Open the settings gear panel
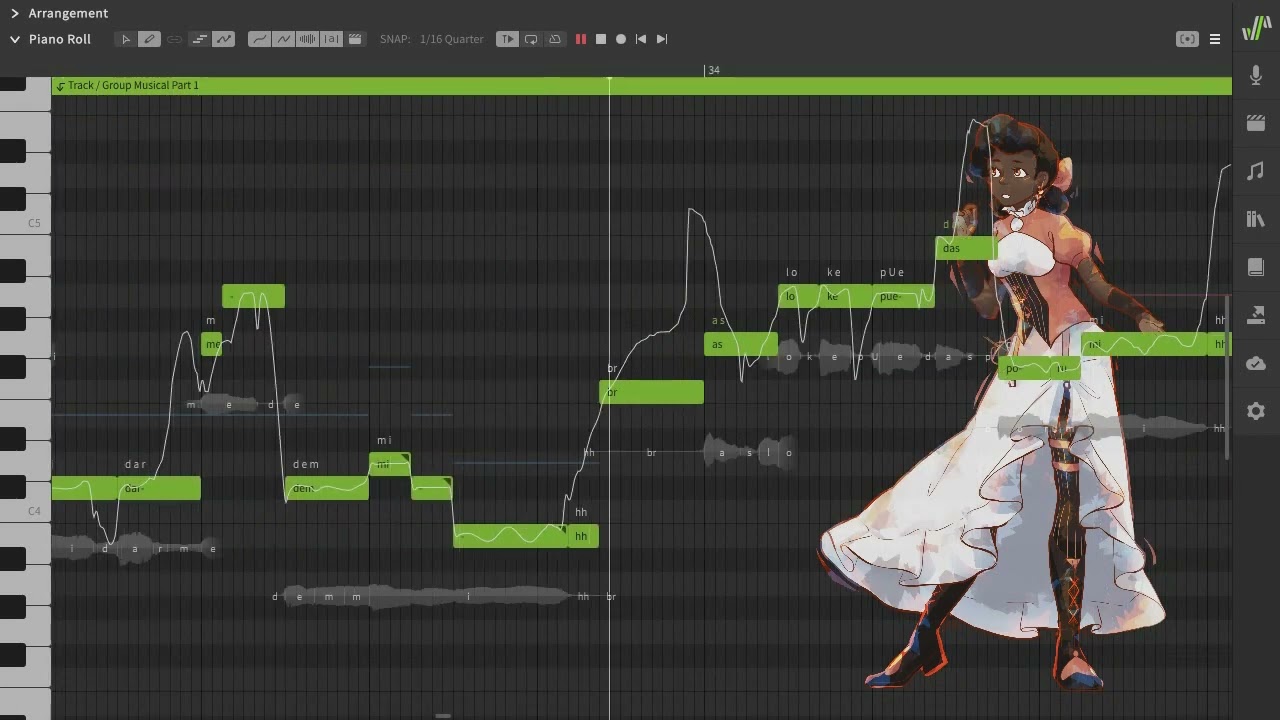Viewport: 1280px width, 720px height. click(x=1256, y=411)
